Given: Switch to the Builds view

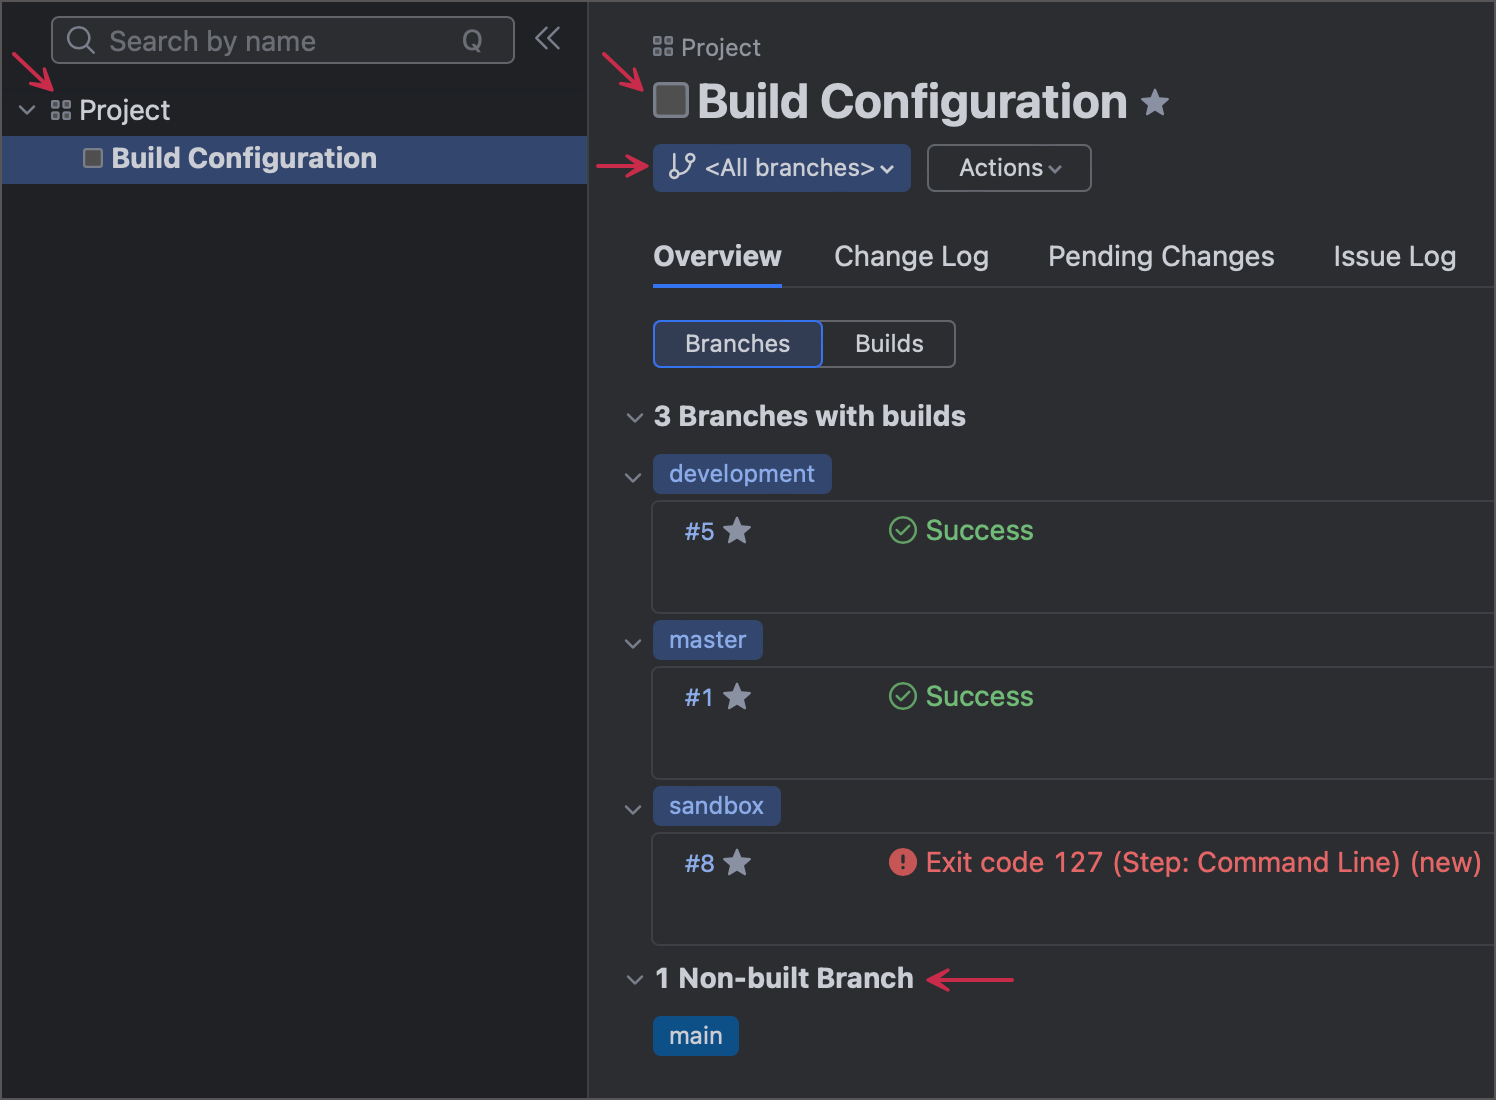Looking at the screenshot, I should (x=888, y=343).
